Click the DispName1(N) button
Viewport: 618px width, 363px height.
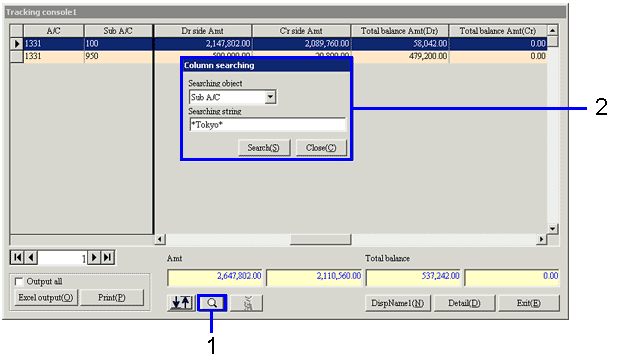pyautogui.click(x=398, y=303)
